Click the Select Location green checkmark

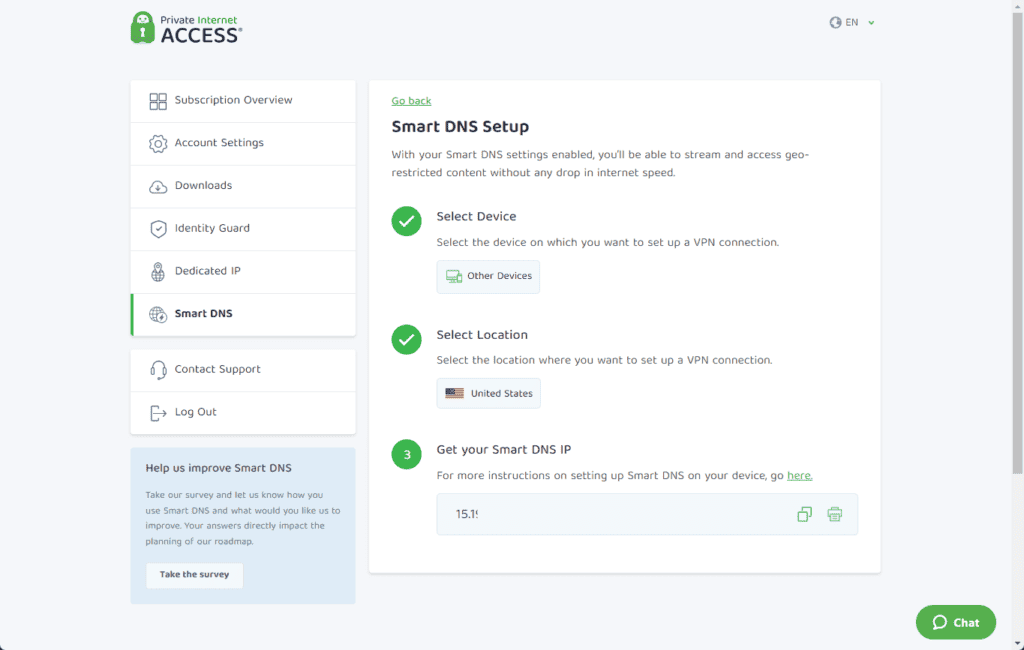pos(406,340)
